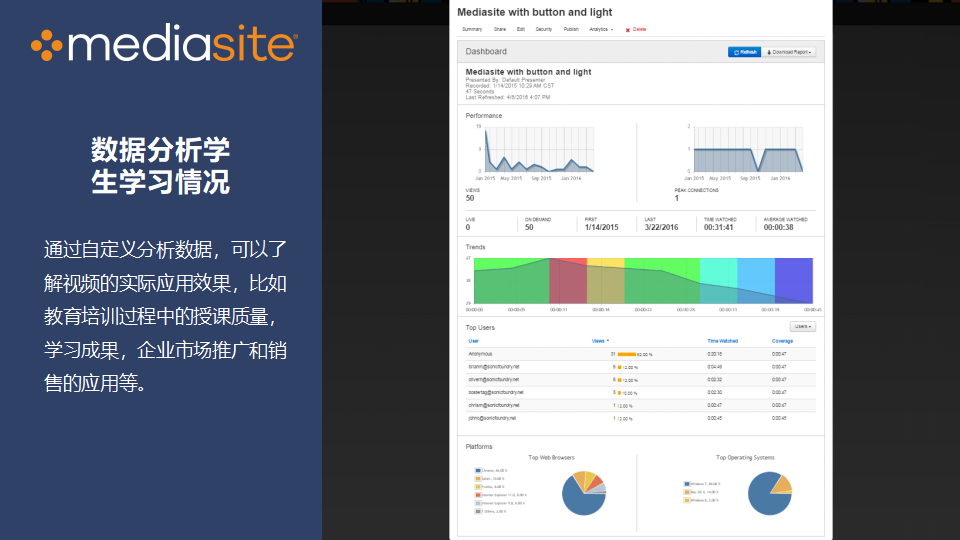Screen dimensions: 960x540
Task: Click the blue Refresh button
Action: (744, 52)
